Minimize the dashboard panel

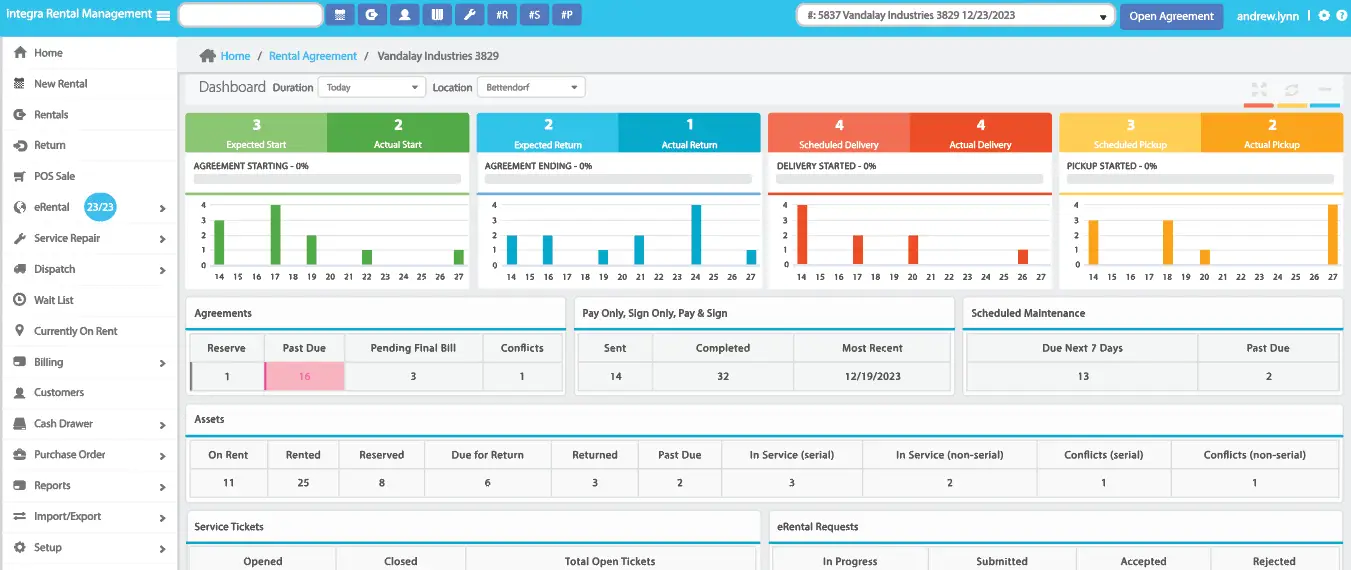pos(1324,90)
